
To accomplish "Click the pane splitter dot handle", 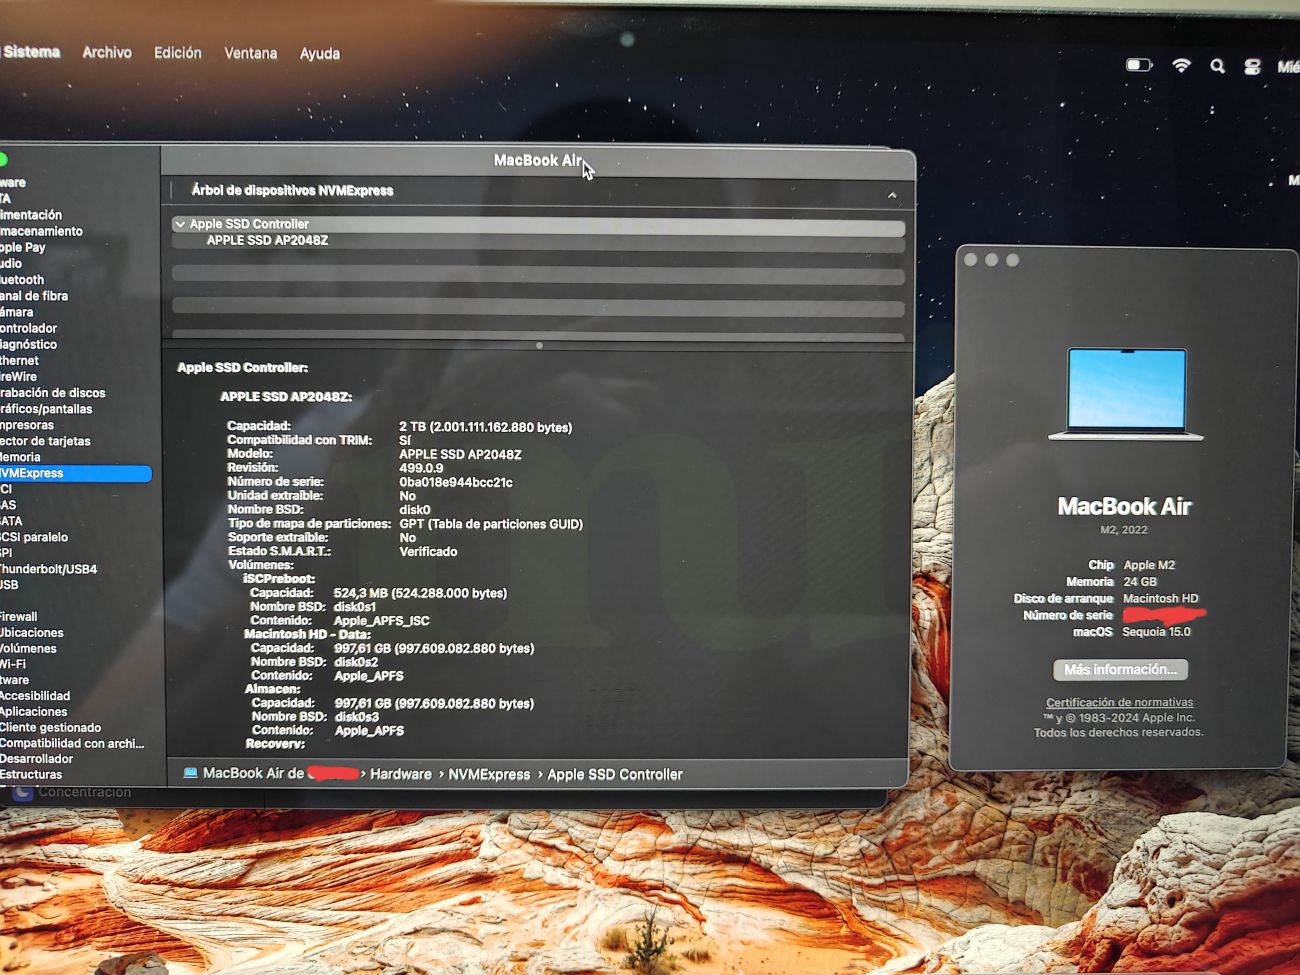I will [539, 345].
